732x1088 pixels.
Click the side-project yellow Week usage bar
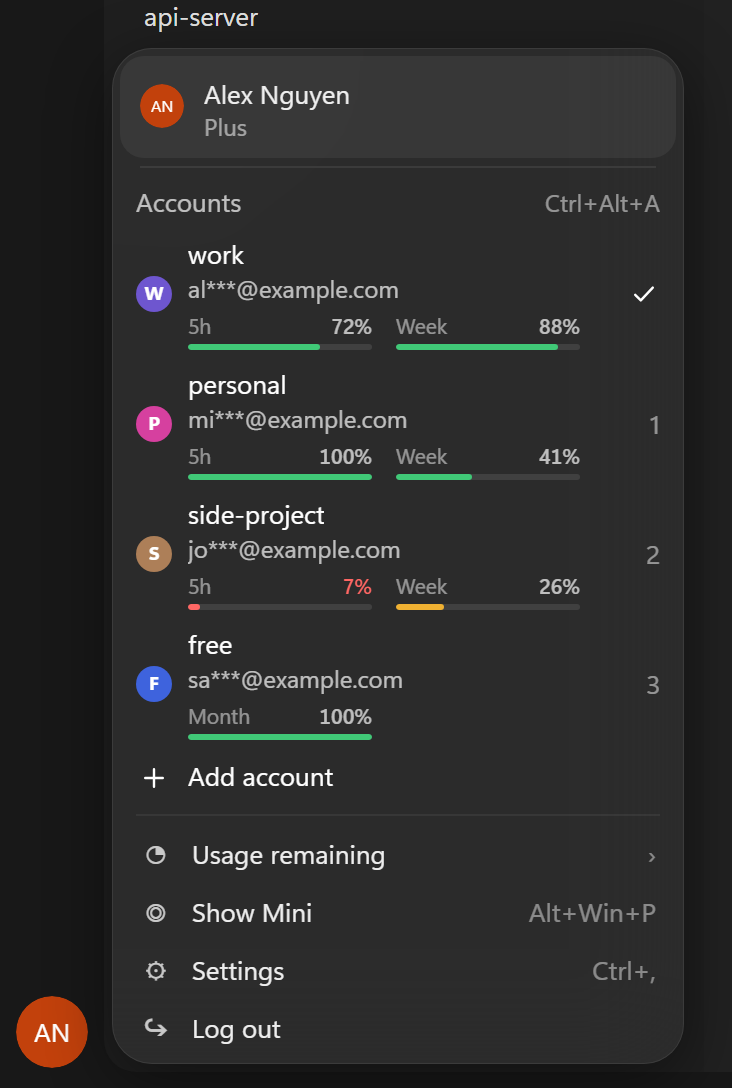[x=488, y=606]
